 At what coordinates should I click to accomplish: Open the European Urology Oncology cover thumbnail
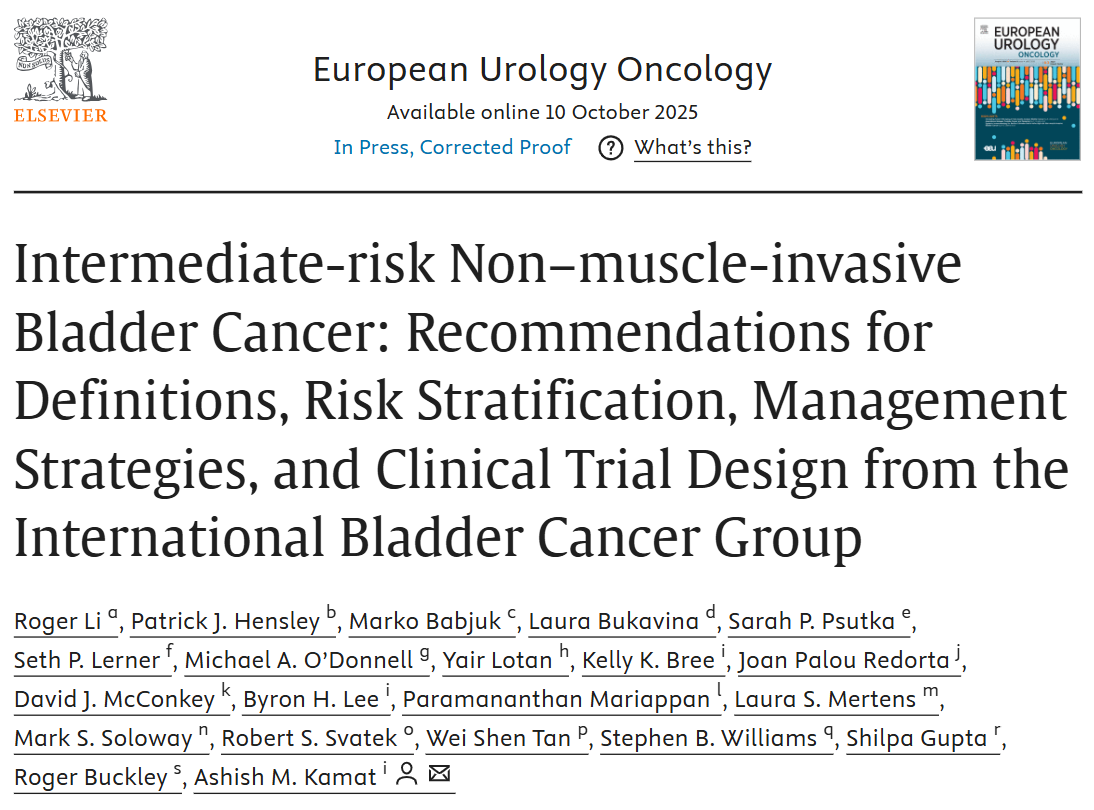click(x=1027, y=89)
